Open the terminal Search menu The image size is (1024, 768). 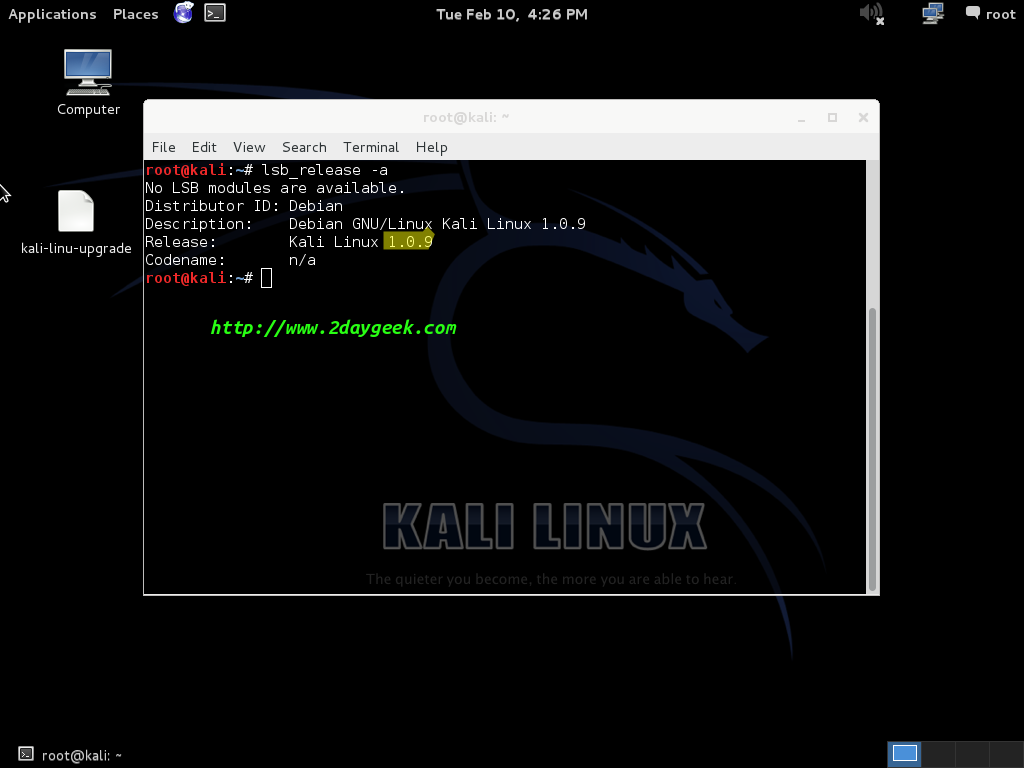[x=304, y=148]
